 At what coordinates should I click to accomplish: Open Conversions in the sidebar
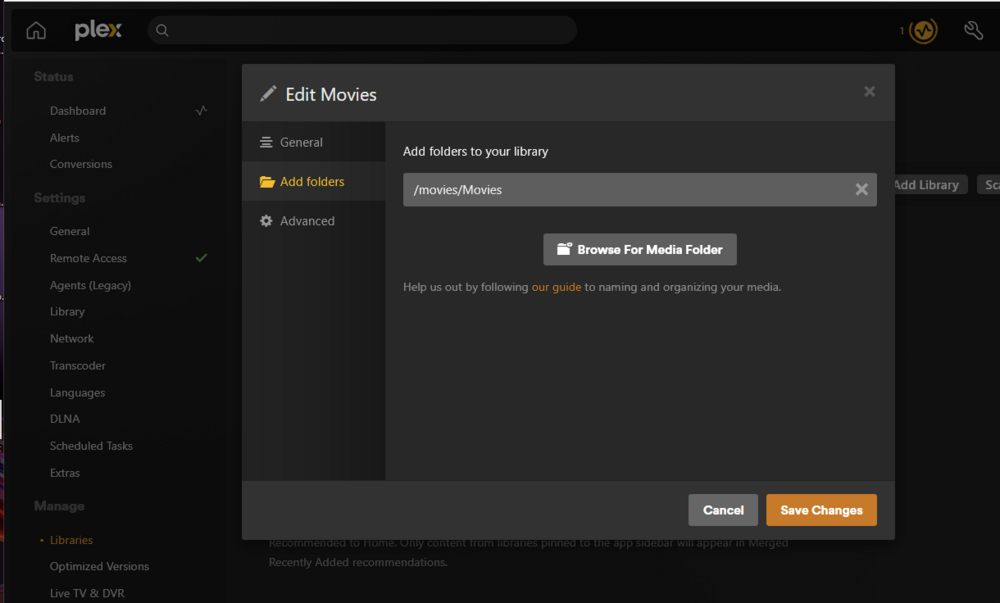[81, 164]
